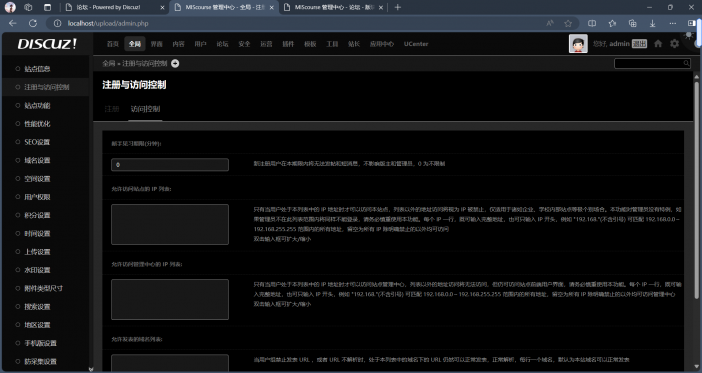
Task: Click search magnifier in admin search box
Action: (686, 64)
